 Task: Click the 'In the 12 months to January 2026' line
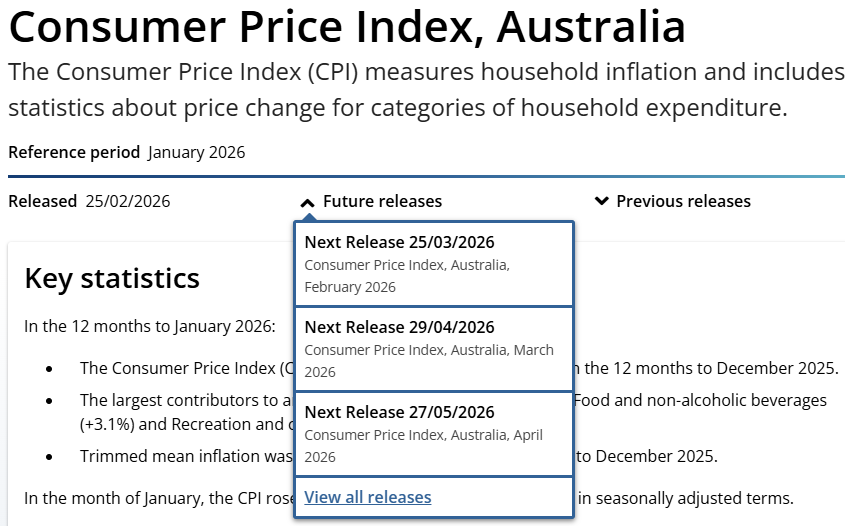pyautogui.click(x=149, y=326)
